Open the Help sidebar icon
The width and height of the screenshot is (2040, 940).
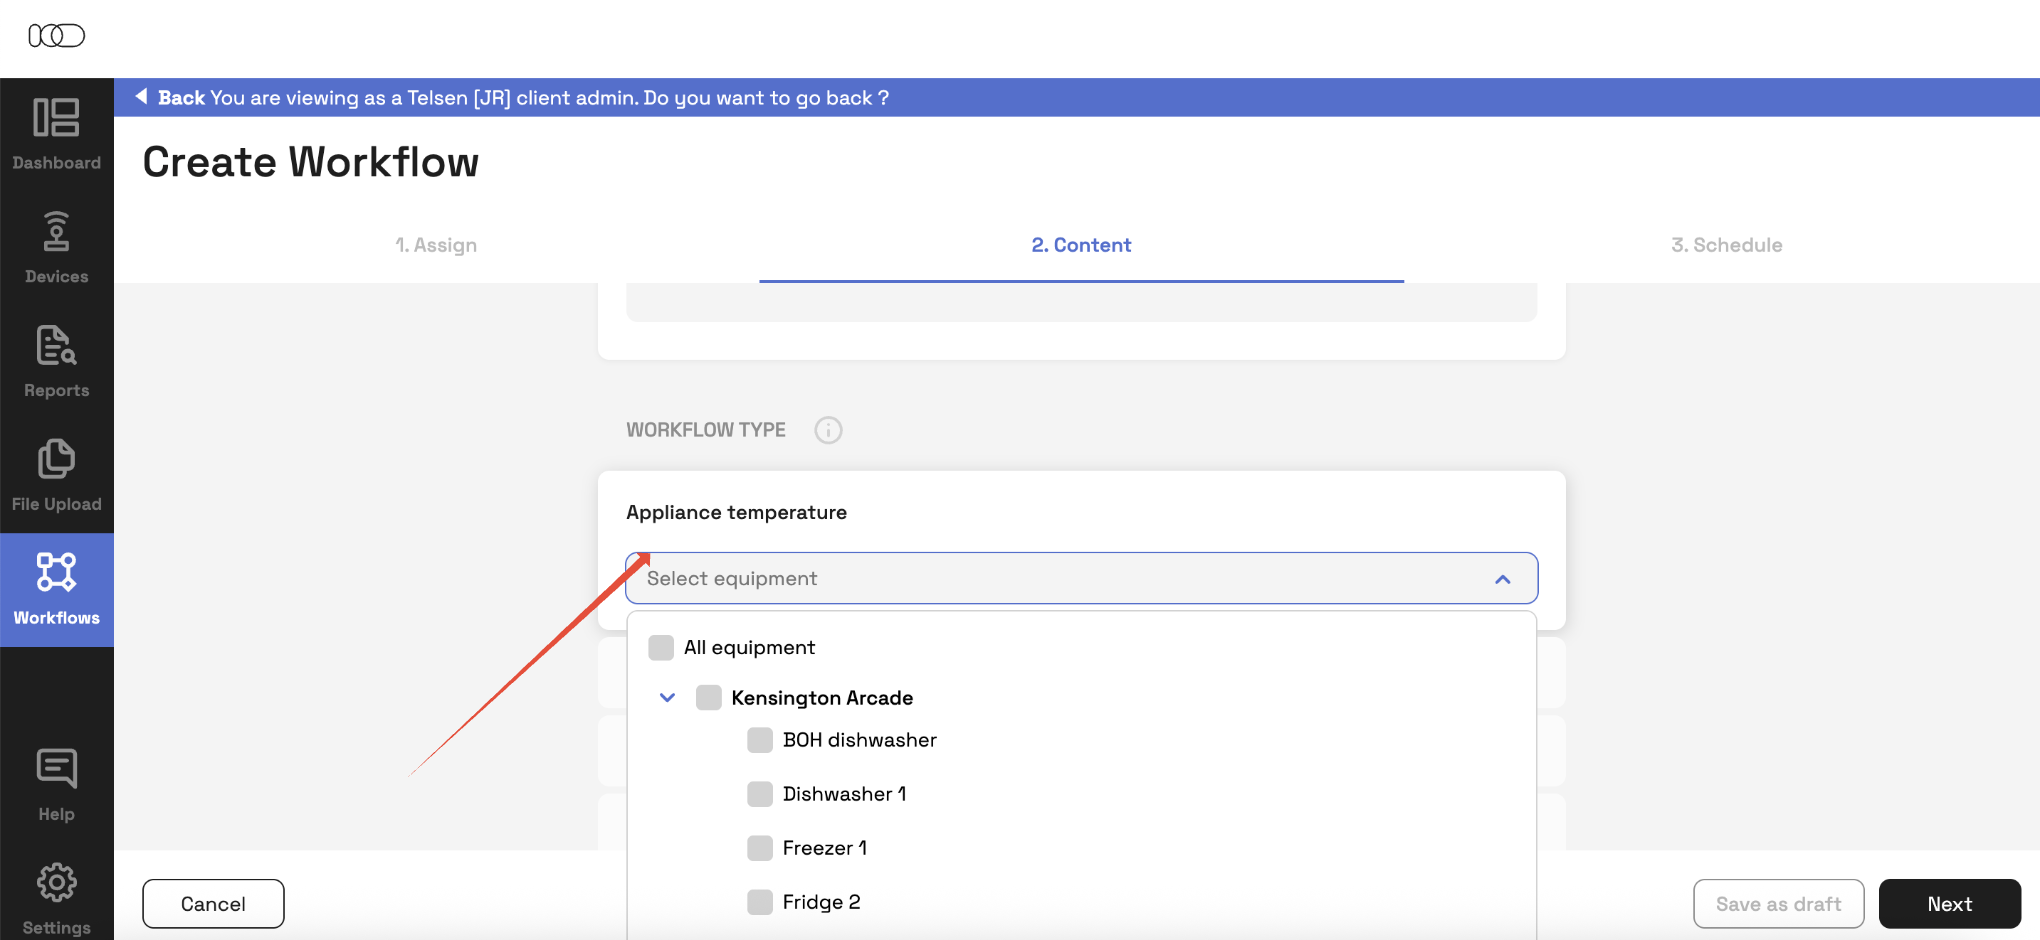[56, 770]
